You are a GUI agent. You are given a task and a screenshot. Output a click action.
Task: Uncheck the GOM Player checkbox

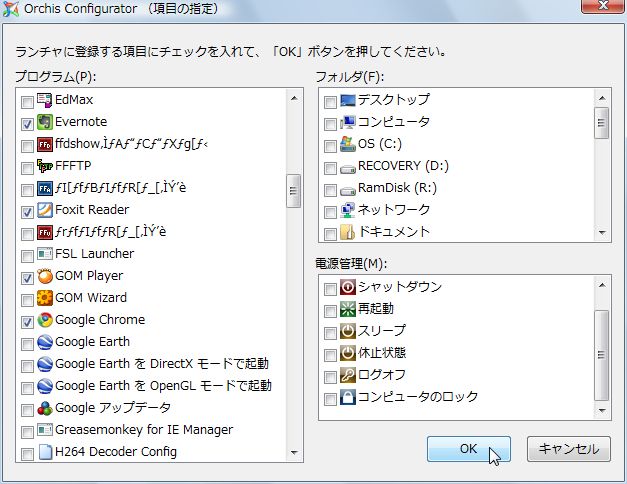pyautogui.click(x=27, y=278)
